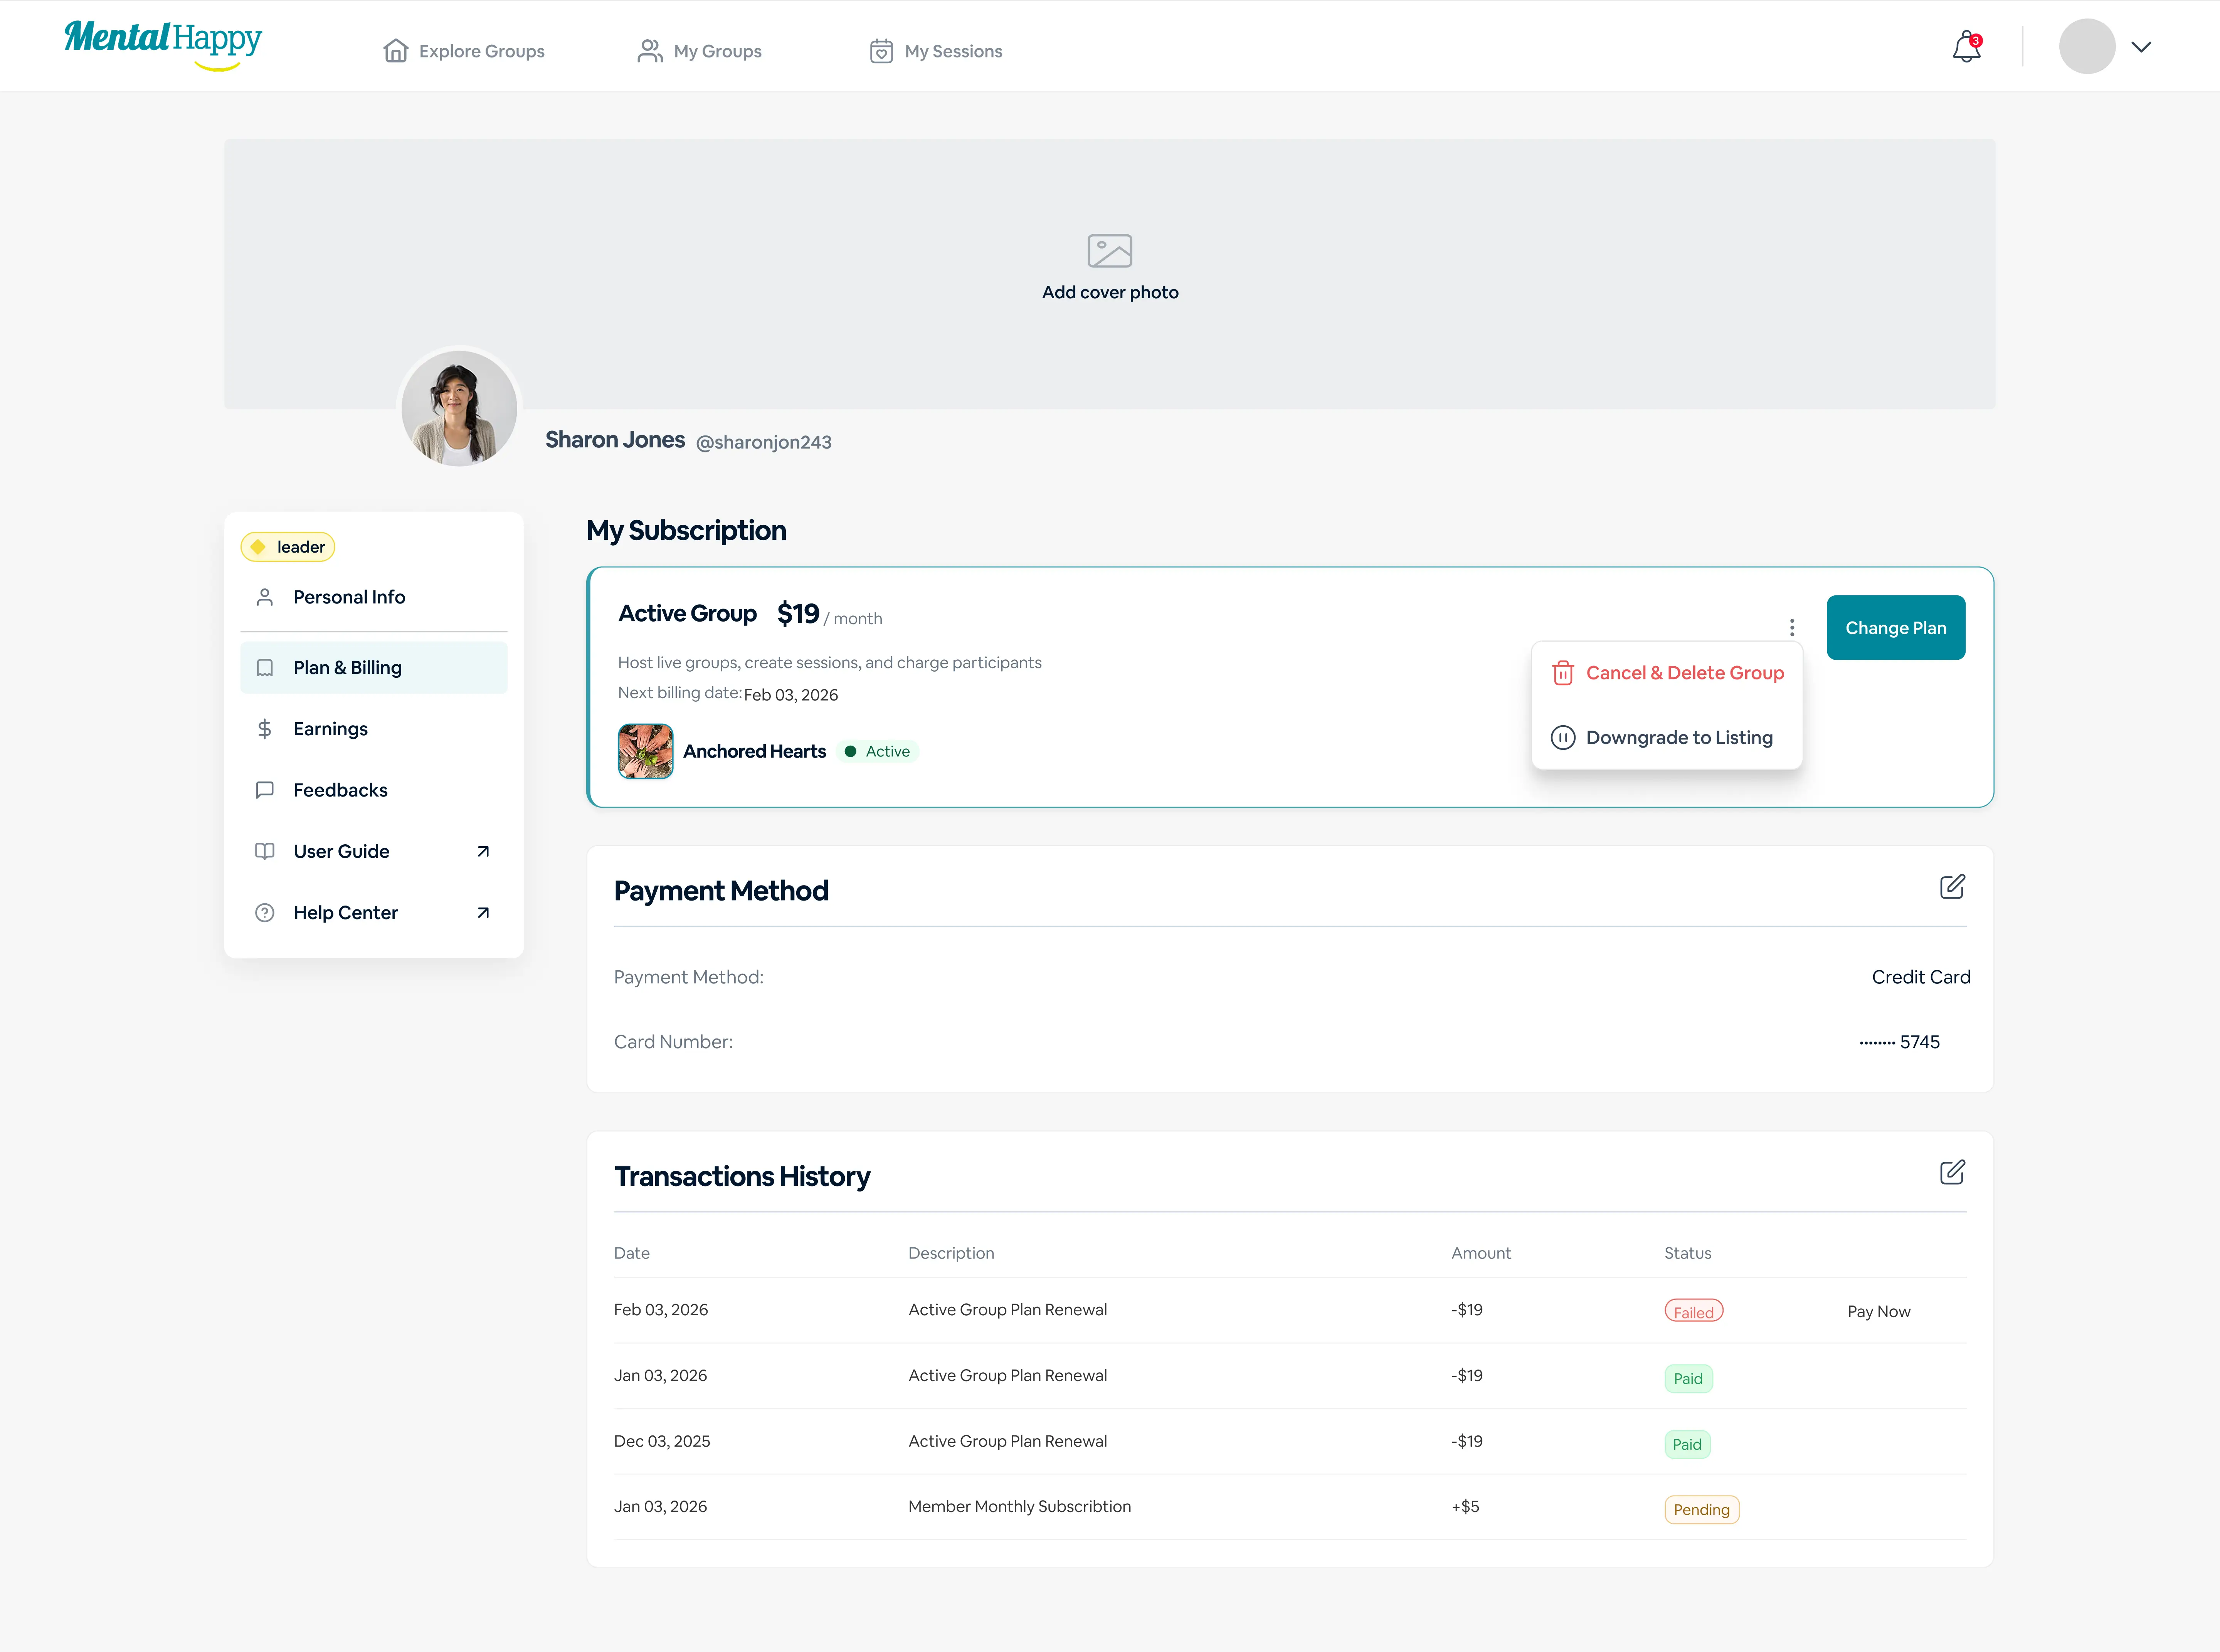Click the Amount column header

pos(1481,1253)
